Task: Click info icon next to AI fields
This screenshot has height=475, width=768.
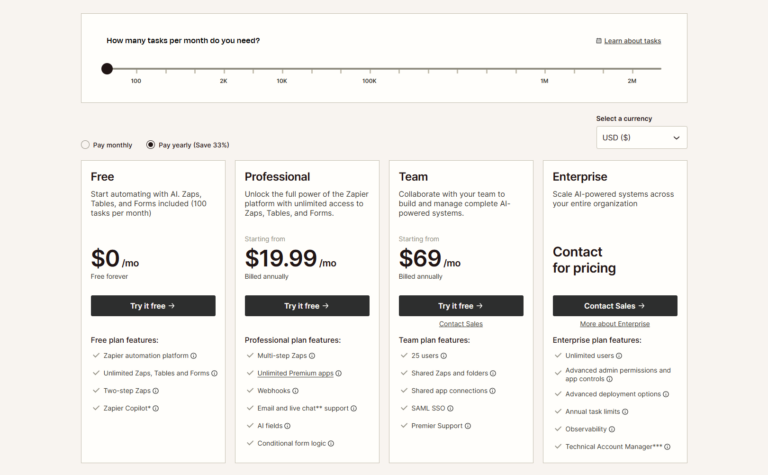Action: [288, 426]
